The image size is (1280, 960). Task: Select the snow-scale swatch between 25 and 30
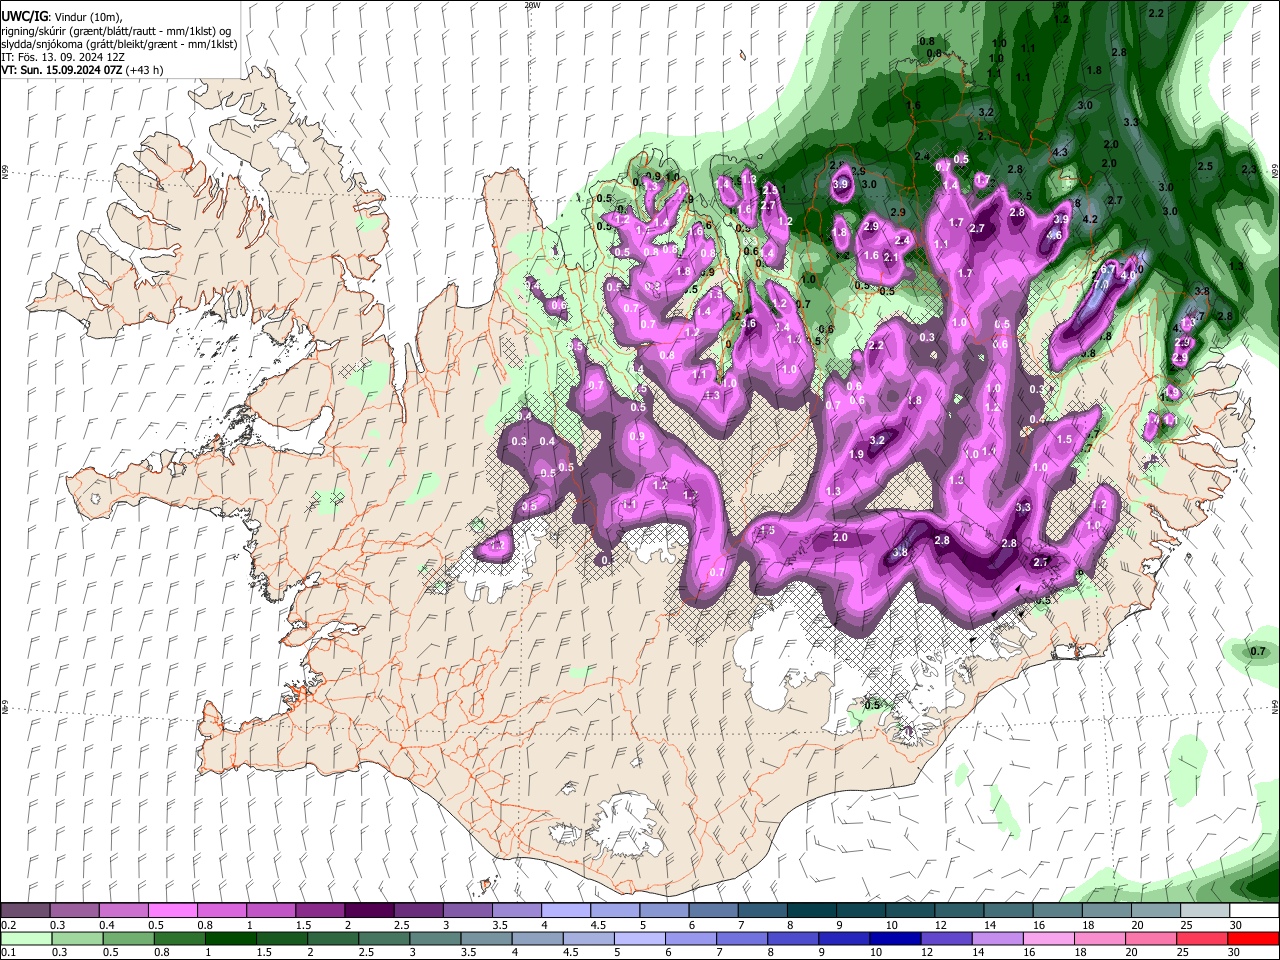[x=1203, y=911]
